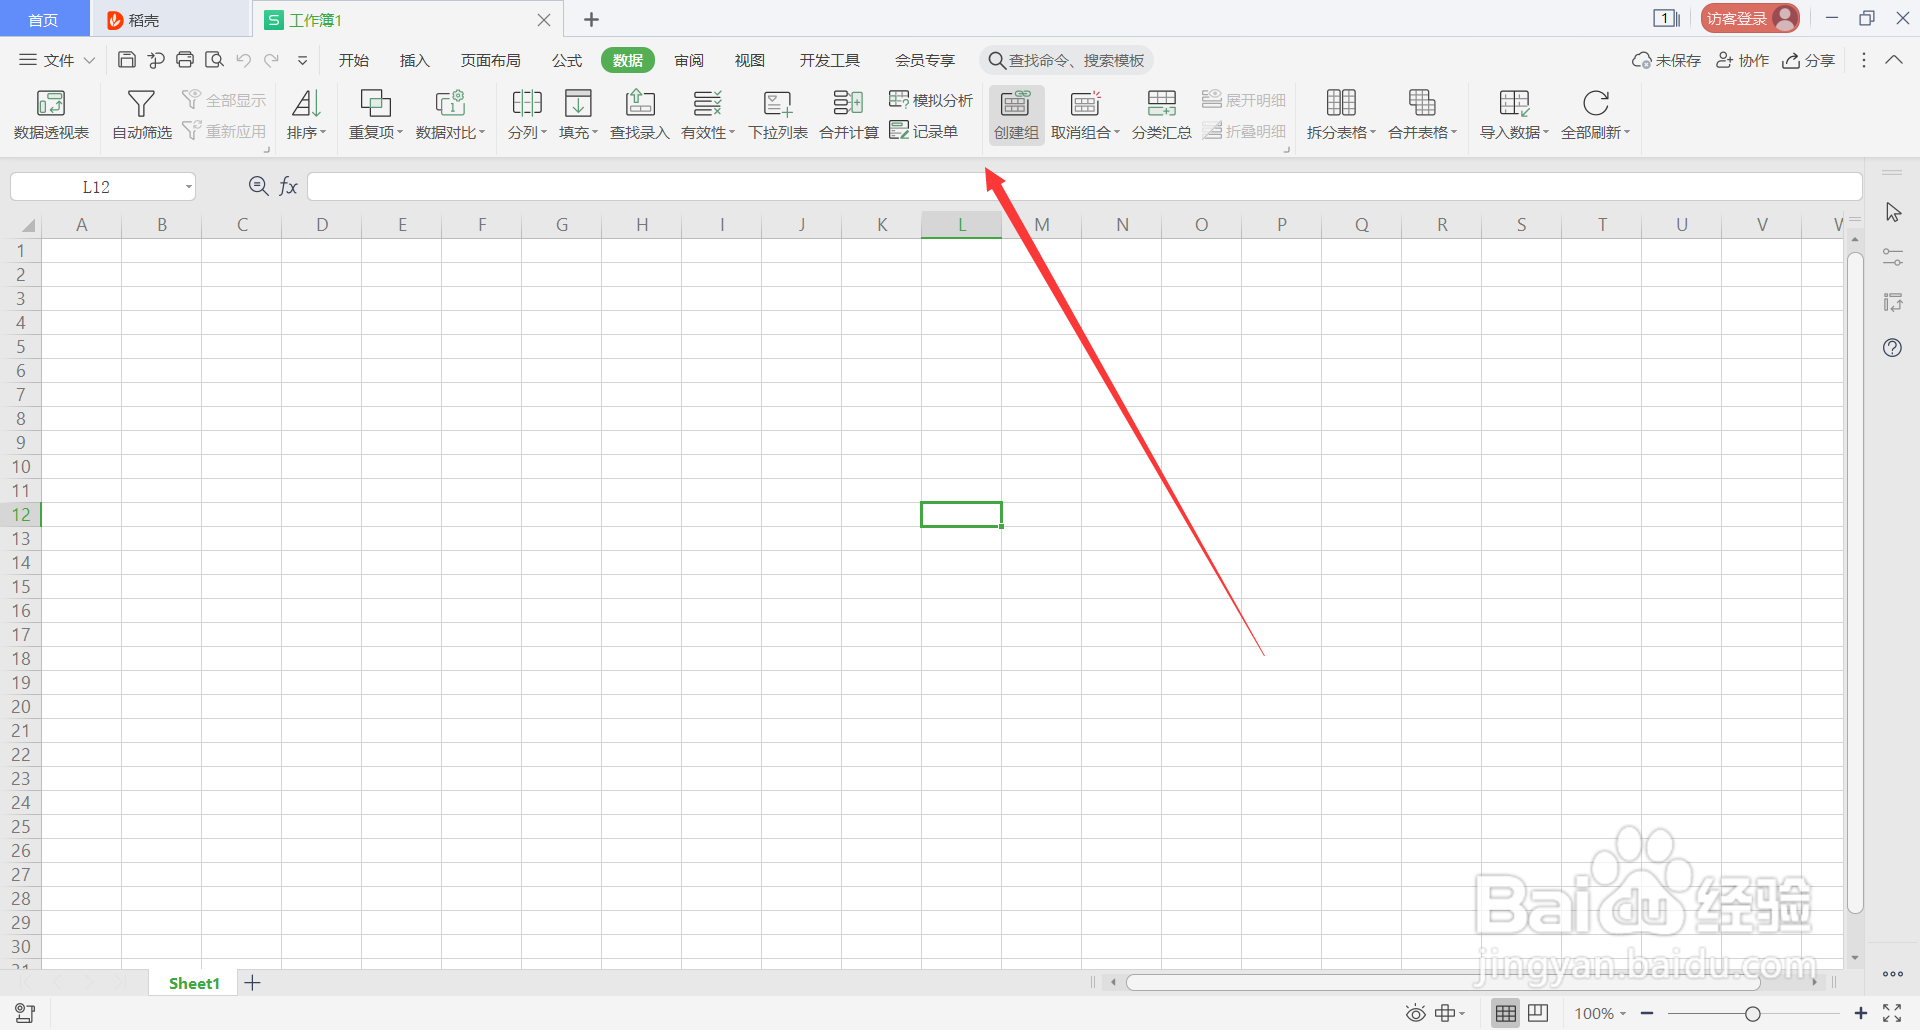Open Data Compare (数据对比) tool
1920x1030 pixels.
450,115
